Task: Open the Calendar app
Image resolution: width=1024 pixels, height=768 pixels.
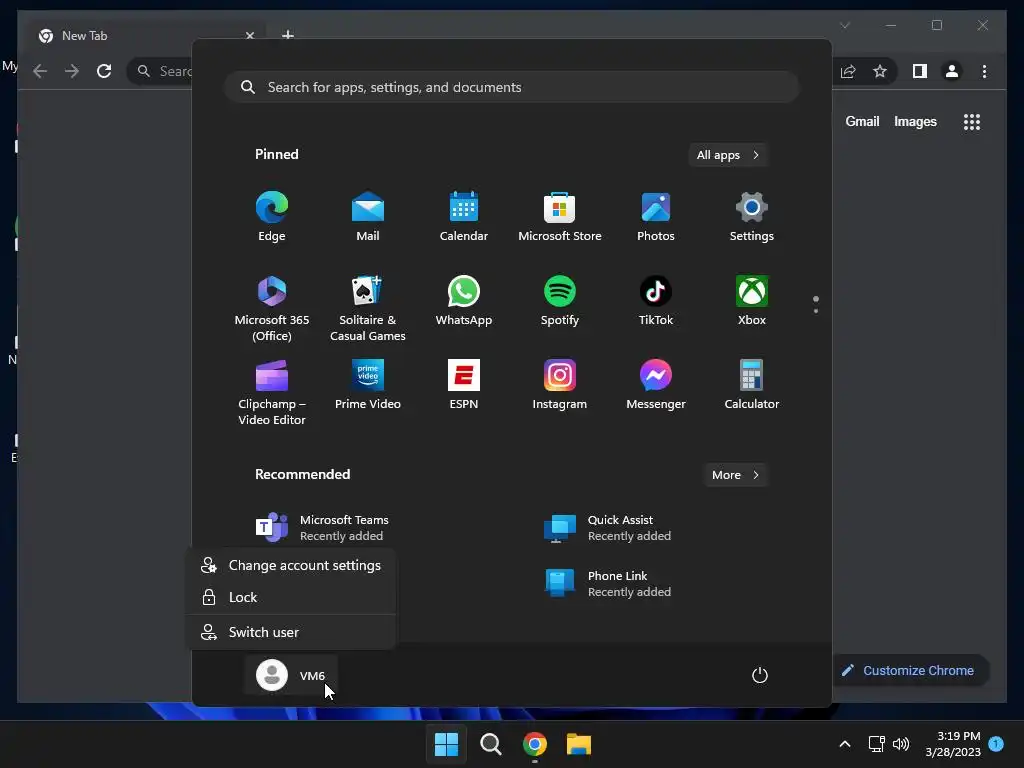Action: [x=464, y=216]
